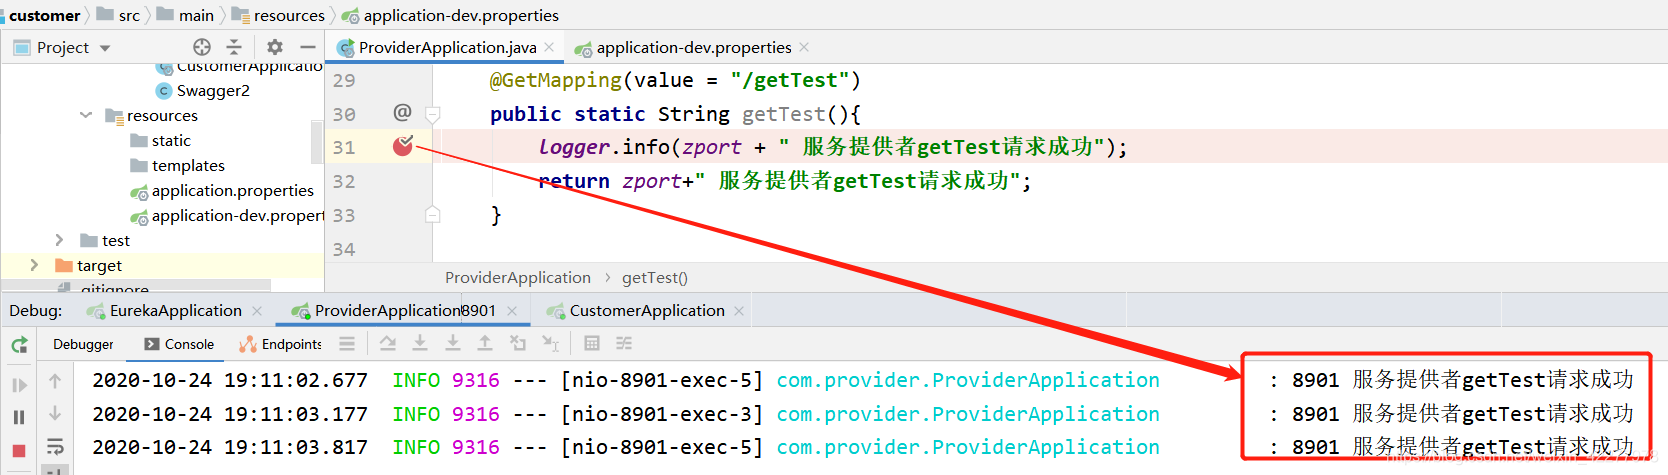1668x475 pixels.
Task: Toggle the breakpoint on line 31
Action: pyautogui.click(x=403, y=146)
